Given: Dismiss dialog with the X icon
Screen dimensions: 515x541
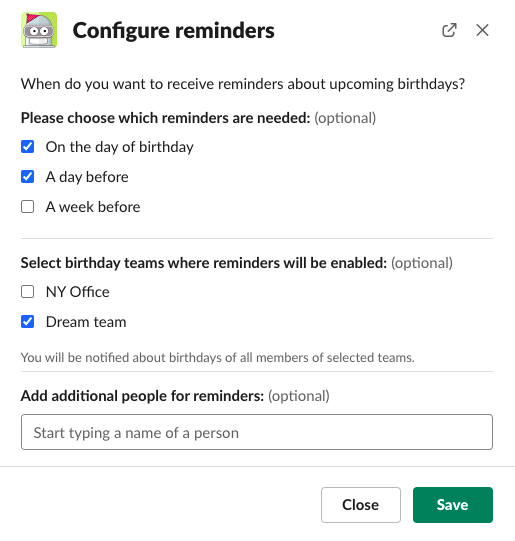Looking at the screenshot, I should [482, 30].
